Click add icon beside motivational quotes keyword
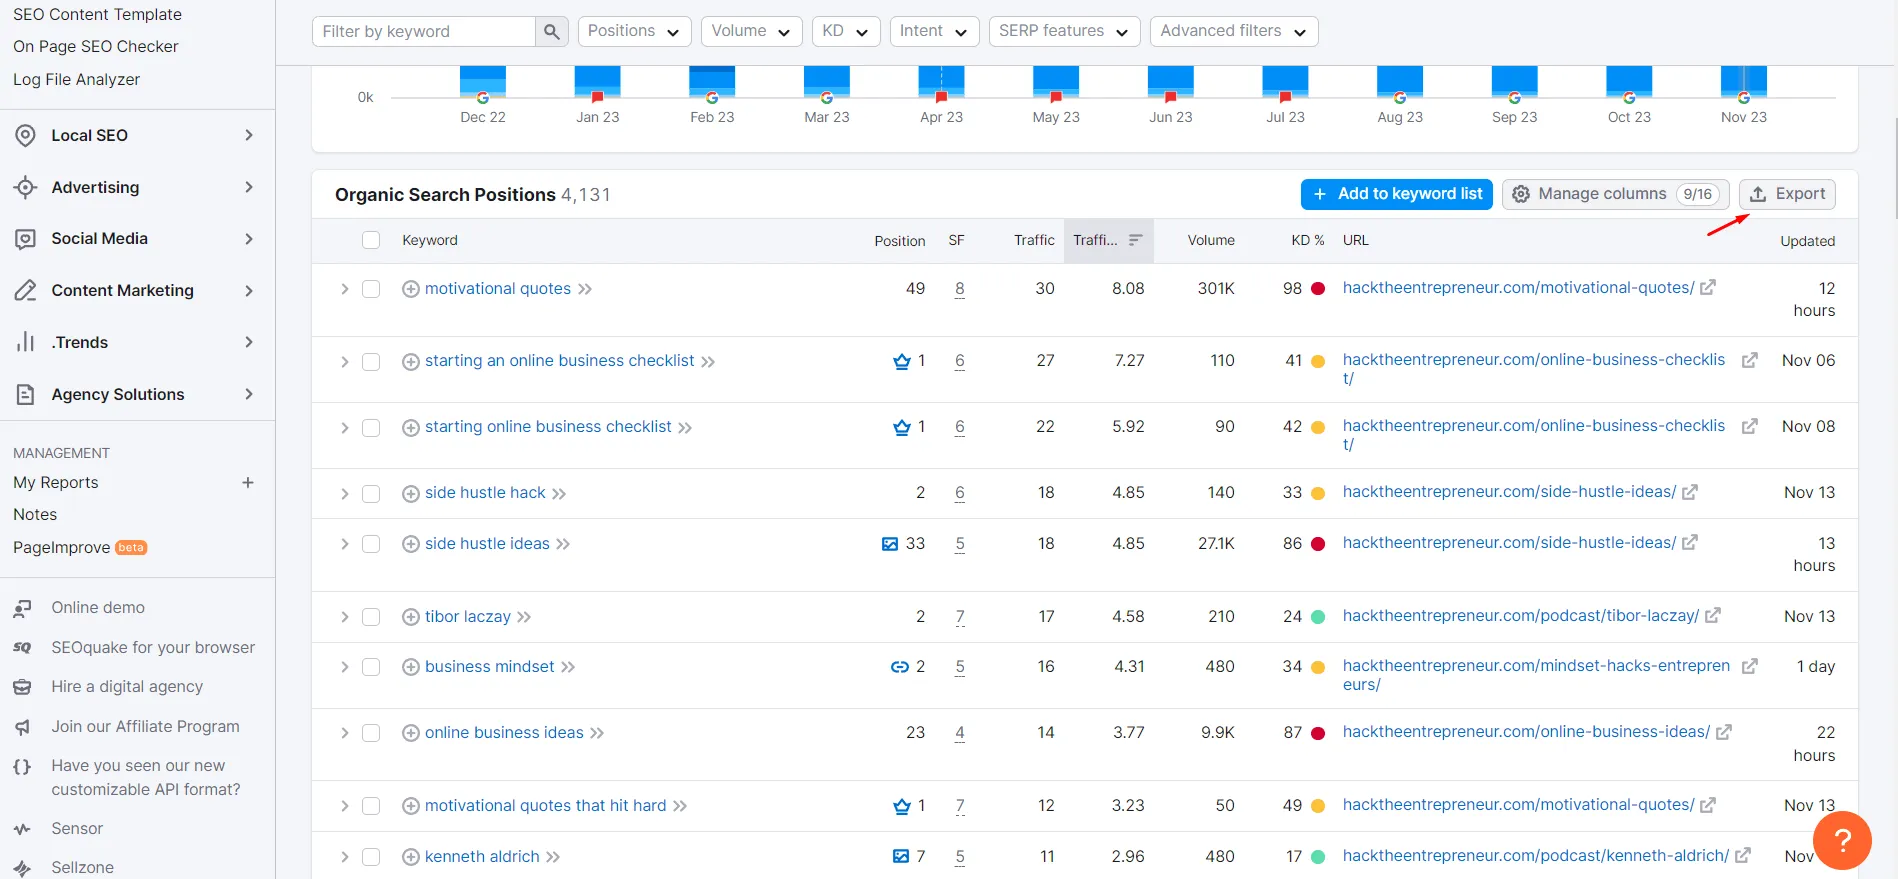Image resolution: width=1898 pixels, height=879 pixels. coord(410,289)
